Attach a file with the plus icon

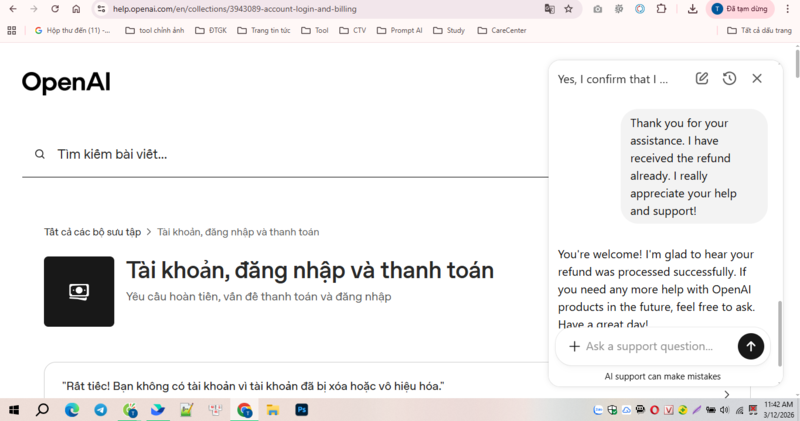point(574,346)
